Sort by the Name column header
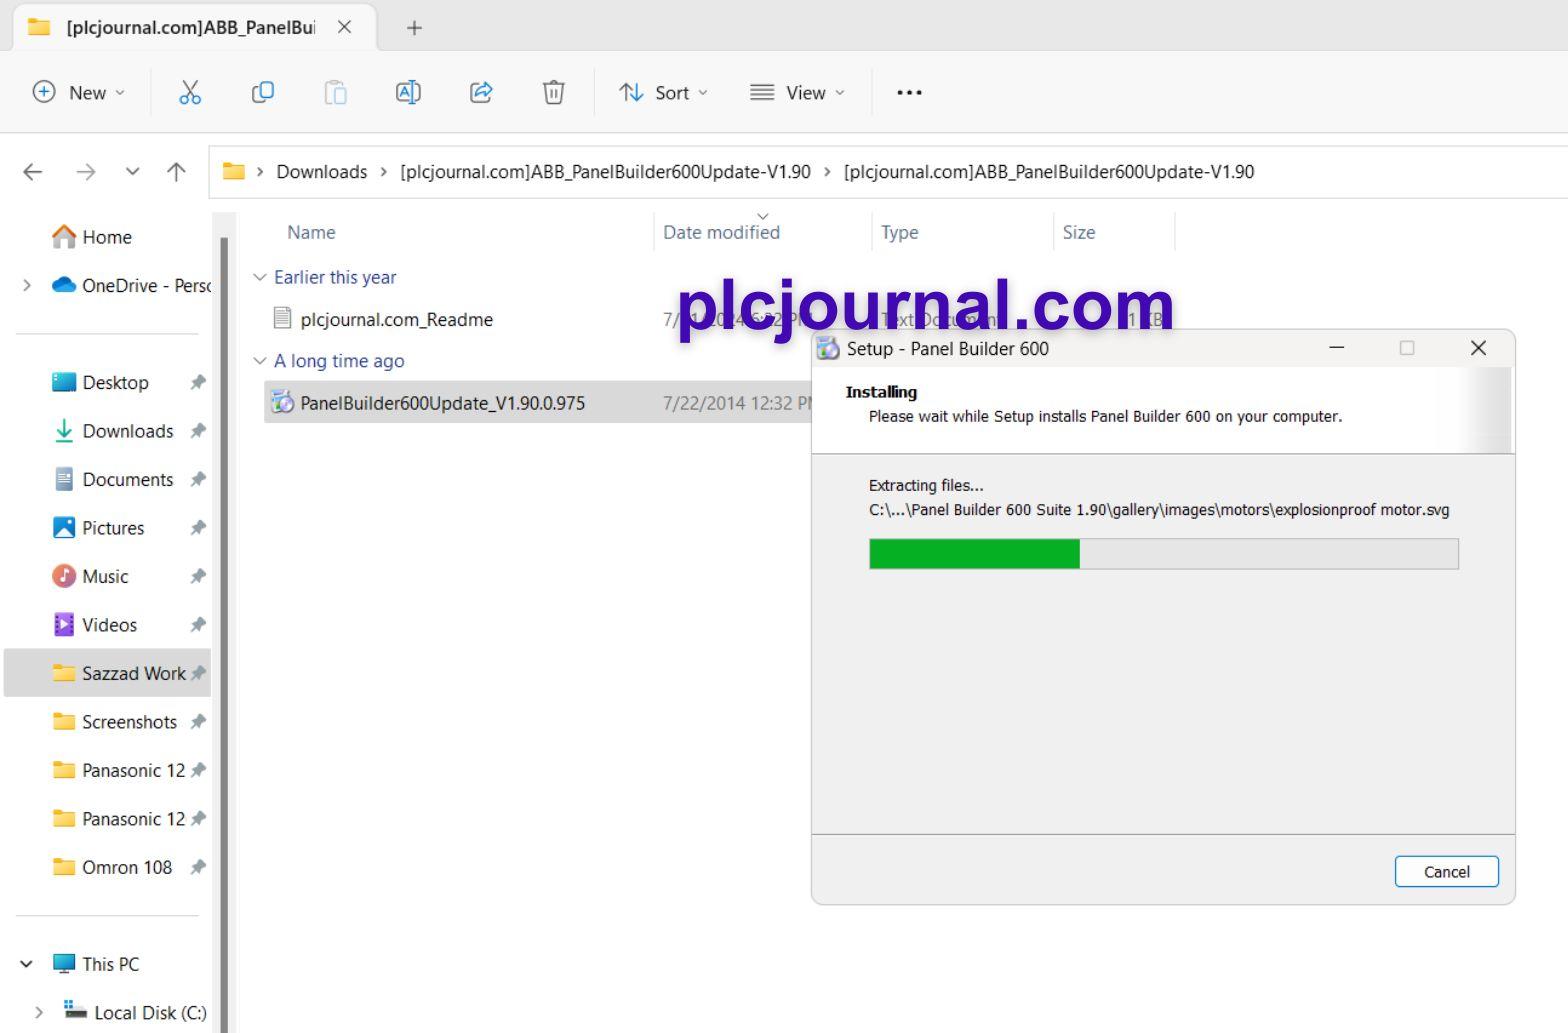The image size is (1568, 1033). click(x=311, y=232)
